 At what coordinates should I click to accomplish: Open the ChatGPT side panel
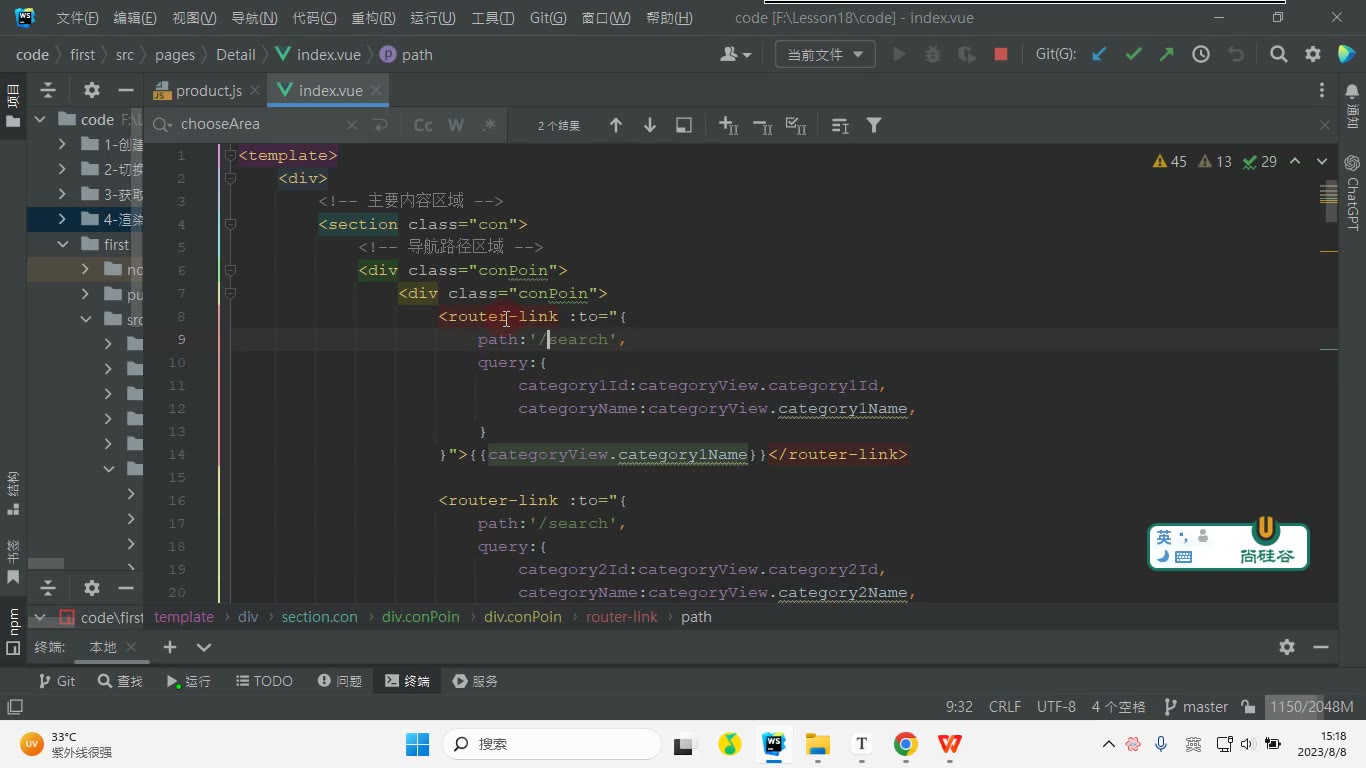pos(1352,193)
